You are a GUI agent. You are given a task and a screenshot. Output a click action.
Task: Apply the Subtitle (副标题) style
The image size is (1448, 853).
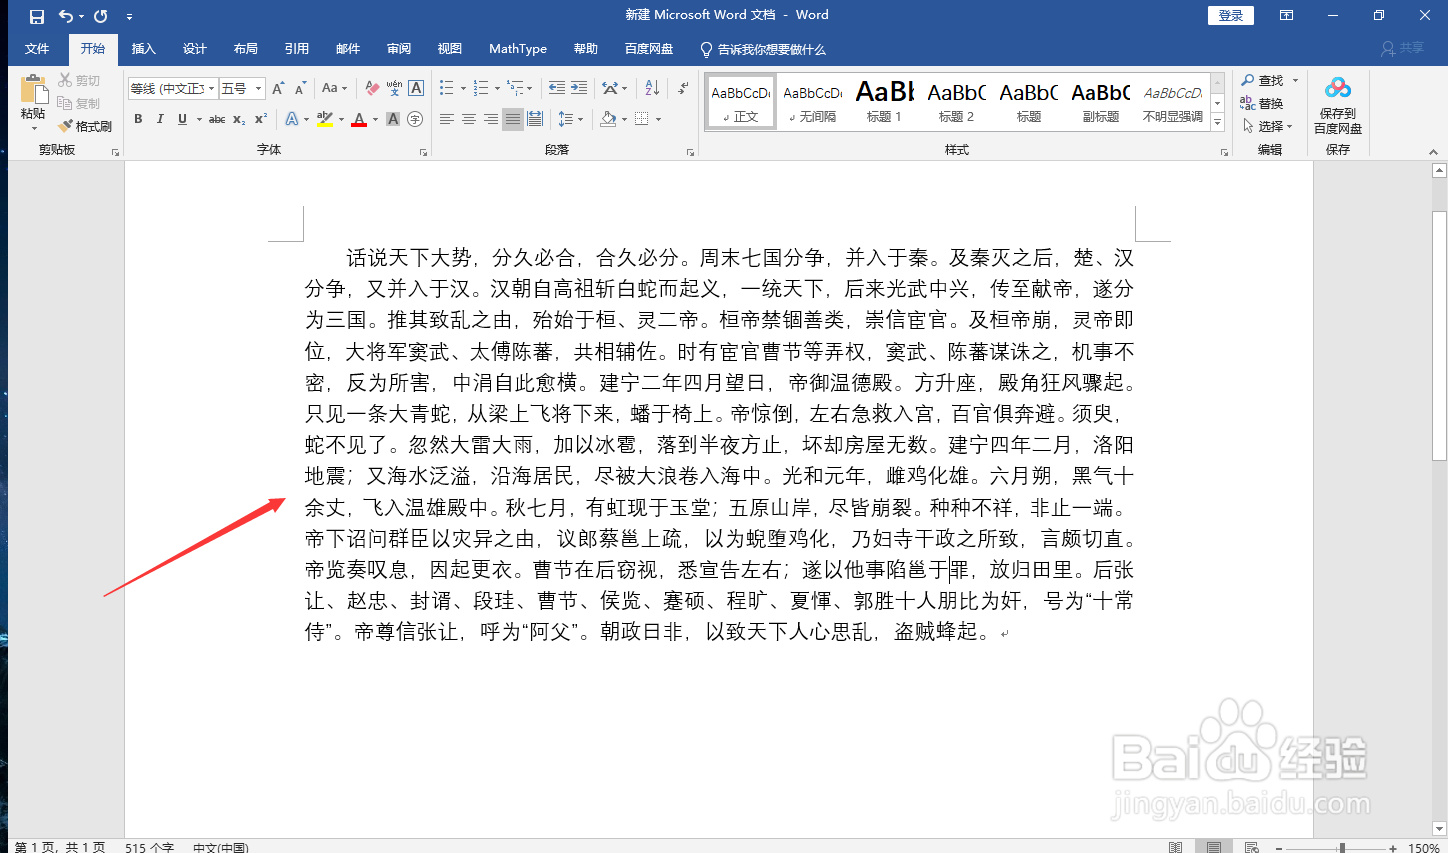point(1100,102)
